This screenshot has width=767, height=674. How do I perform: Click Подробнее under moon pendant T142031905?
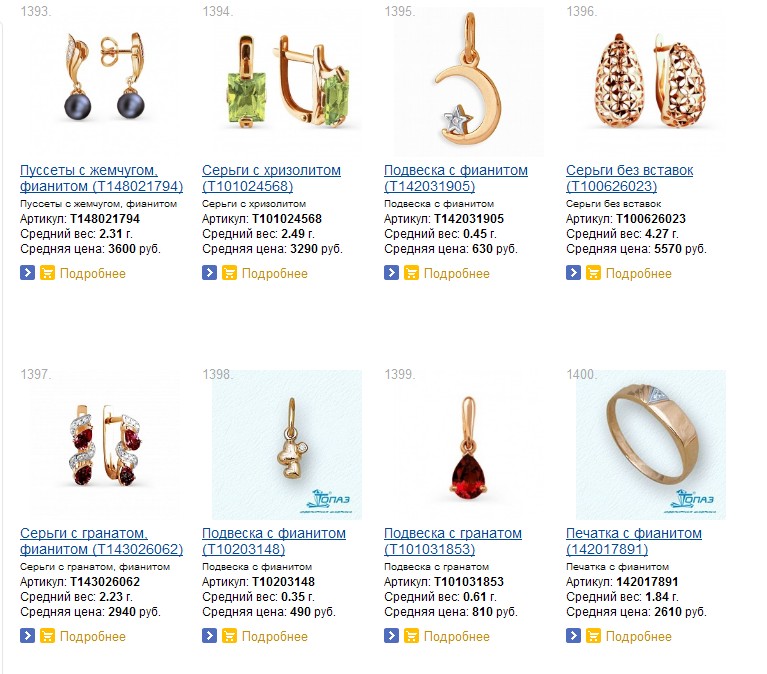(x=456, y=273)
